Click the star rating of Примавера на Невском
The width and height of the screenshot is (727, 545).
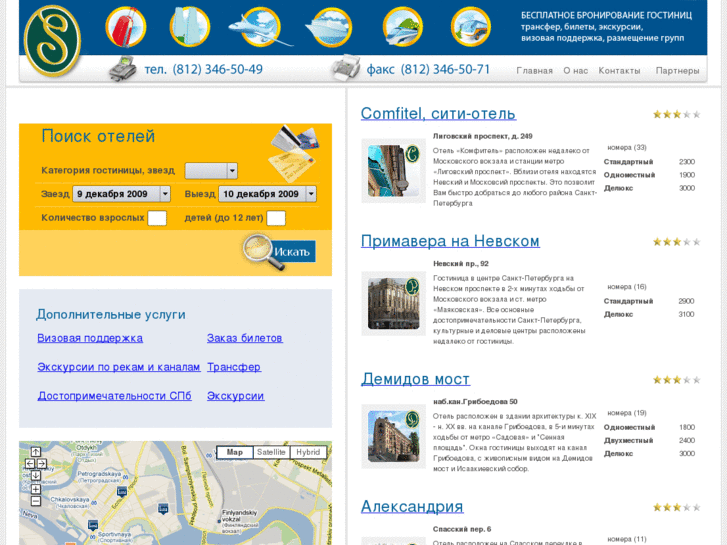pos(676,242)
